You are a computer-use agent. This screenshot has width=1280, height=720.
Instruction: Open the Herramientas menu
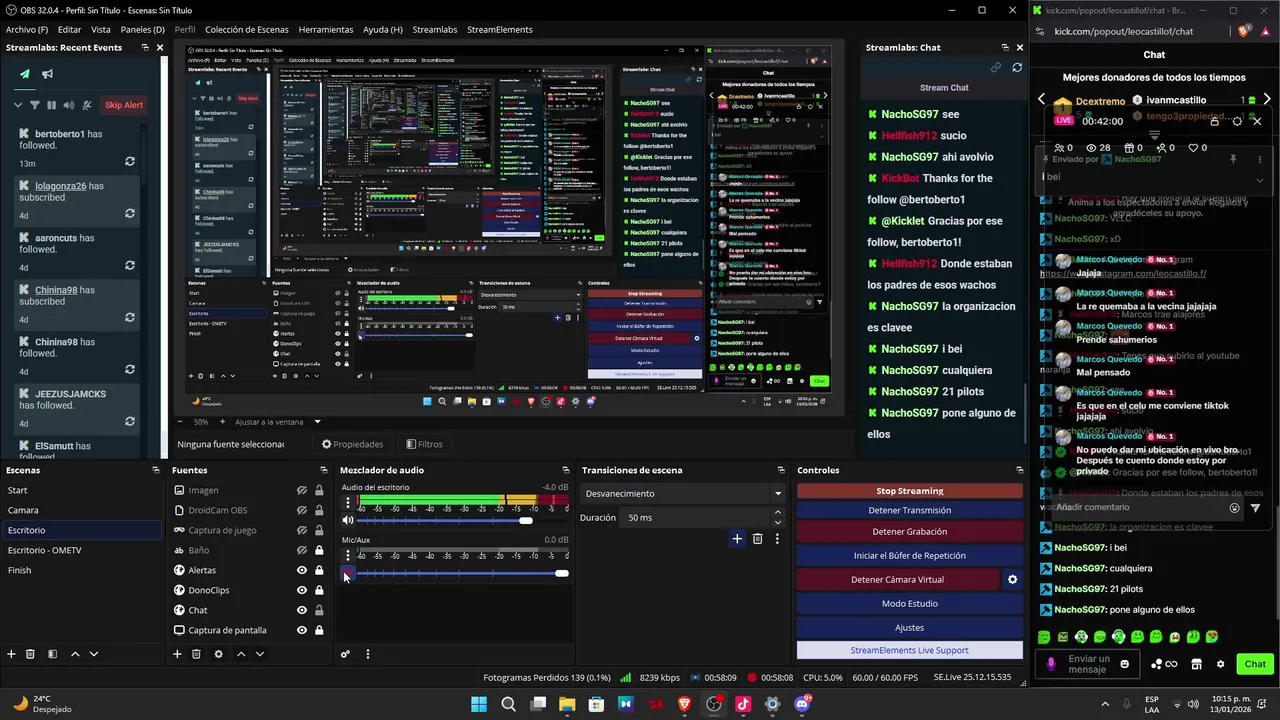[326, 30]
